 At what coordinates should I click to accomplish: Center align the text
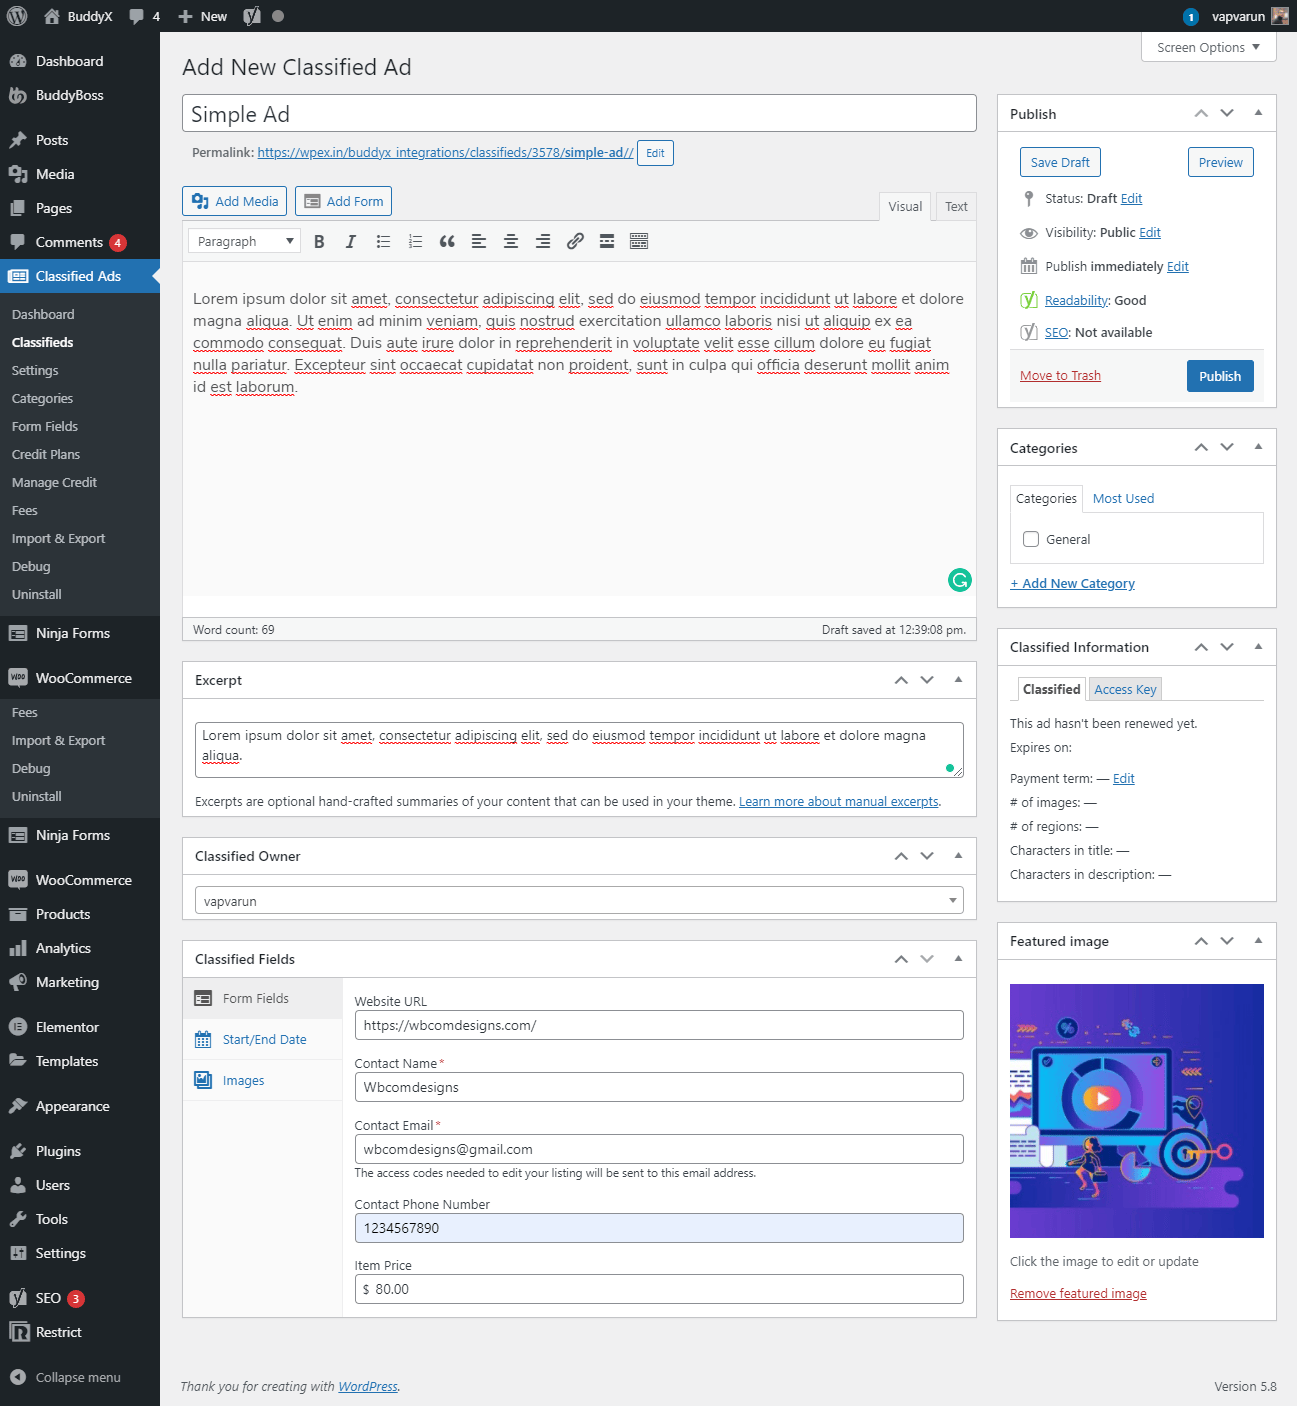point(511,241)
